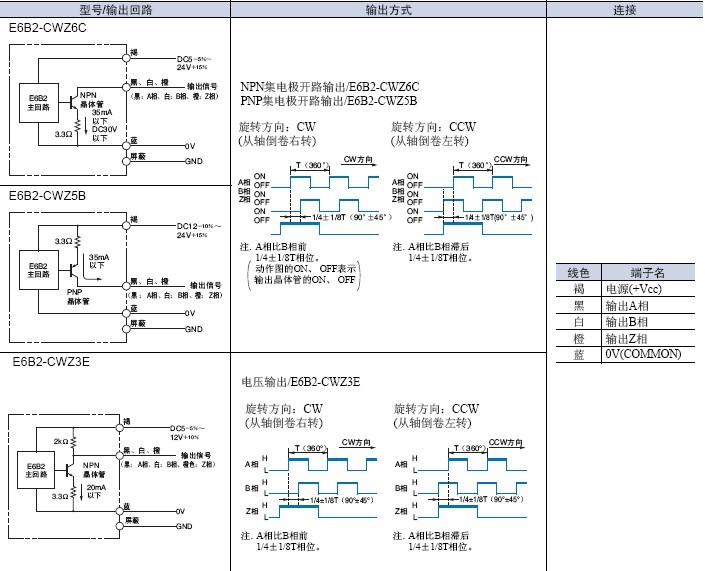Viewport: 705px width, 571px height.
Task: Select the line NPN集电极开路输出/E6B2-CWZ6C
Action: (330, 86)
